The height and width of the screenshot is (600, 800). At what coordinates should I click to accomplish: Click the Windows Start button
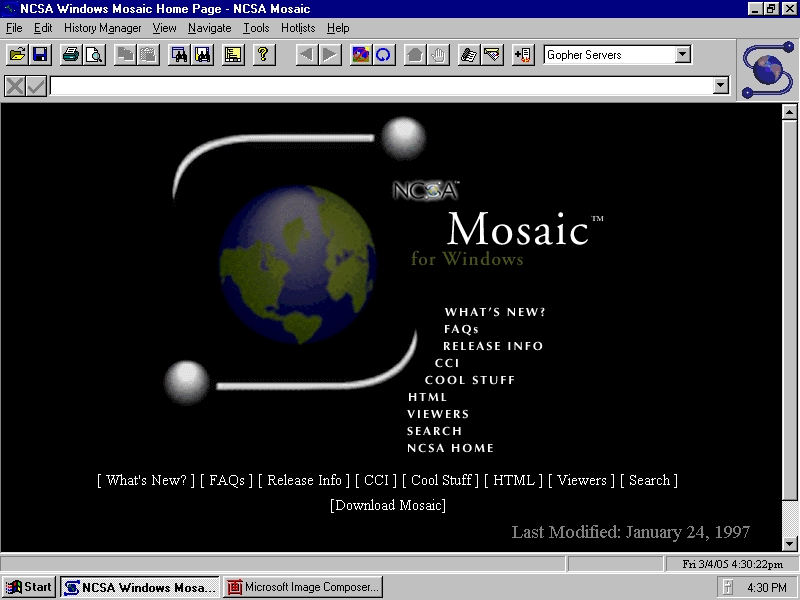(x=30, y=587)
